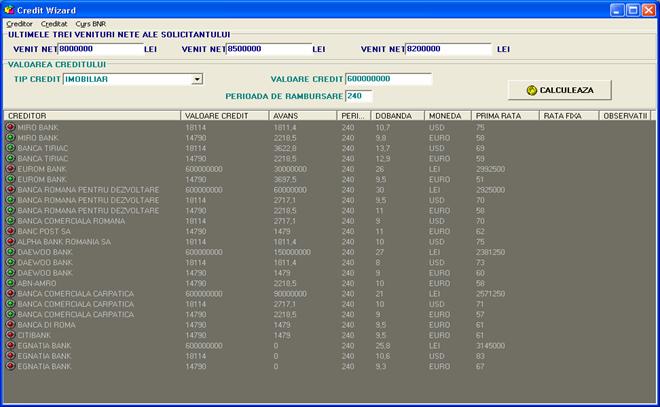Click icon of BANCA ROMANA PENTRU DEZVOLTARE EURO row
Screen dimensions: 660x407
[11, 210]
